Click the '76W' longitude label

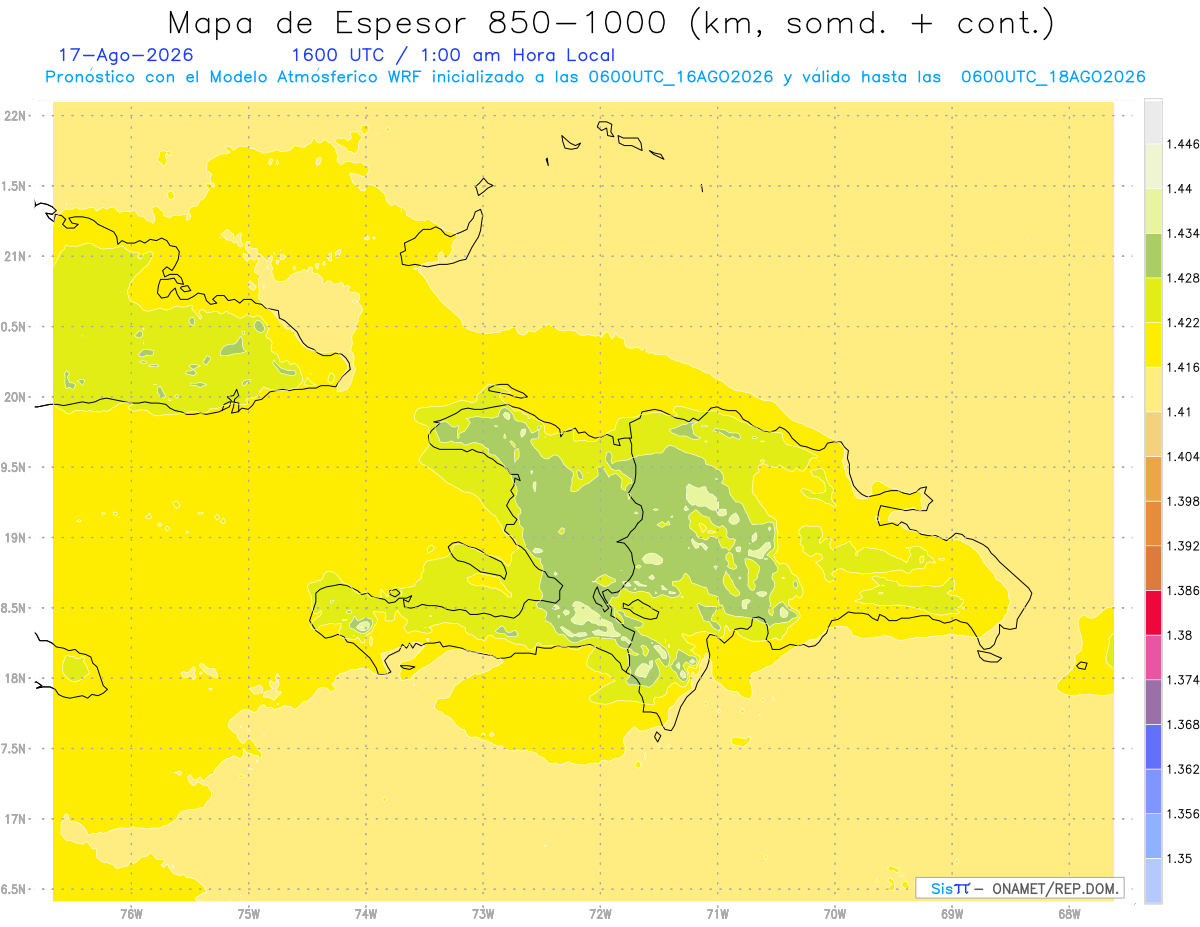[x=131, y=914]
